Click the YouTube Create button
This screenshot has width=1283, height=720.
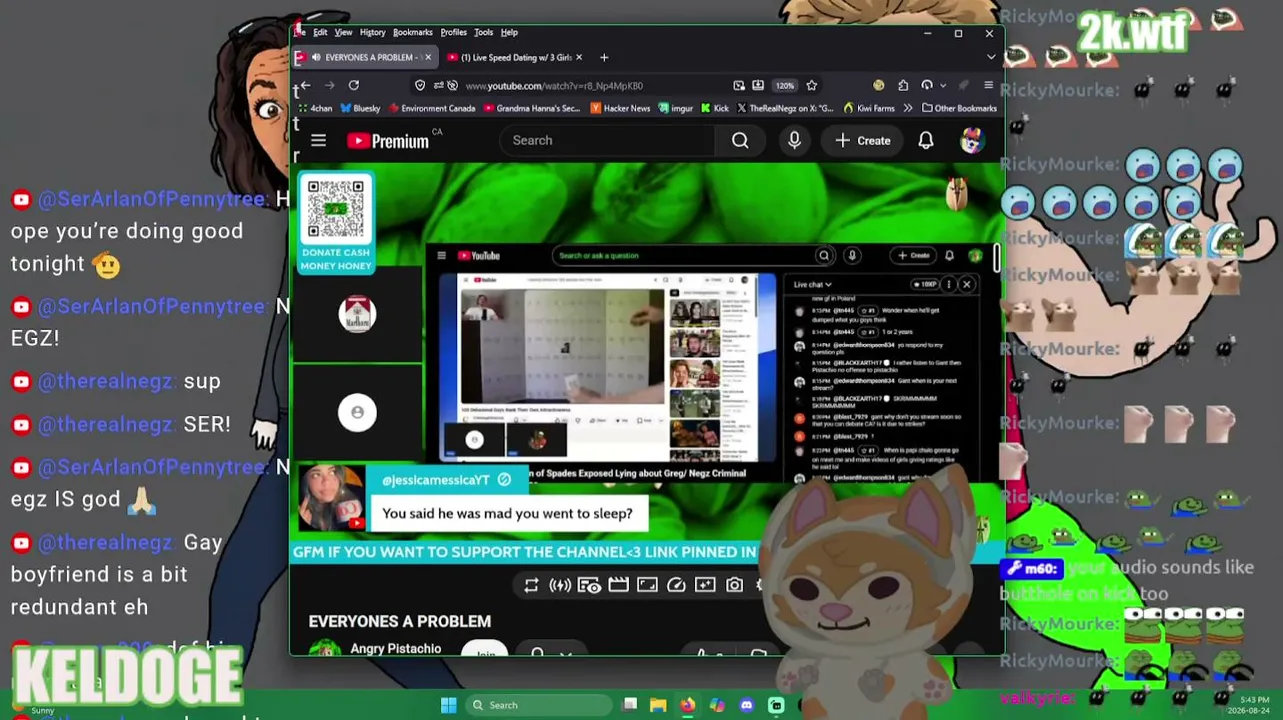[x=862, y=141]
